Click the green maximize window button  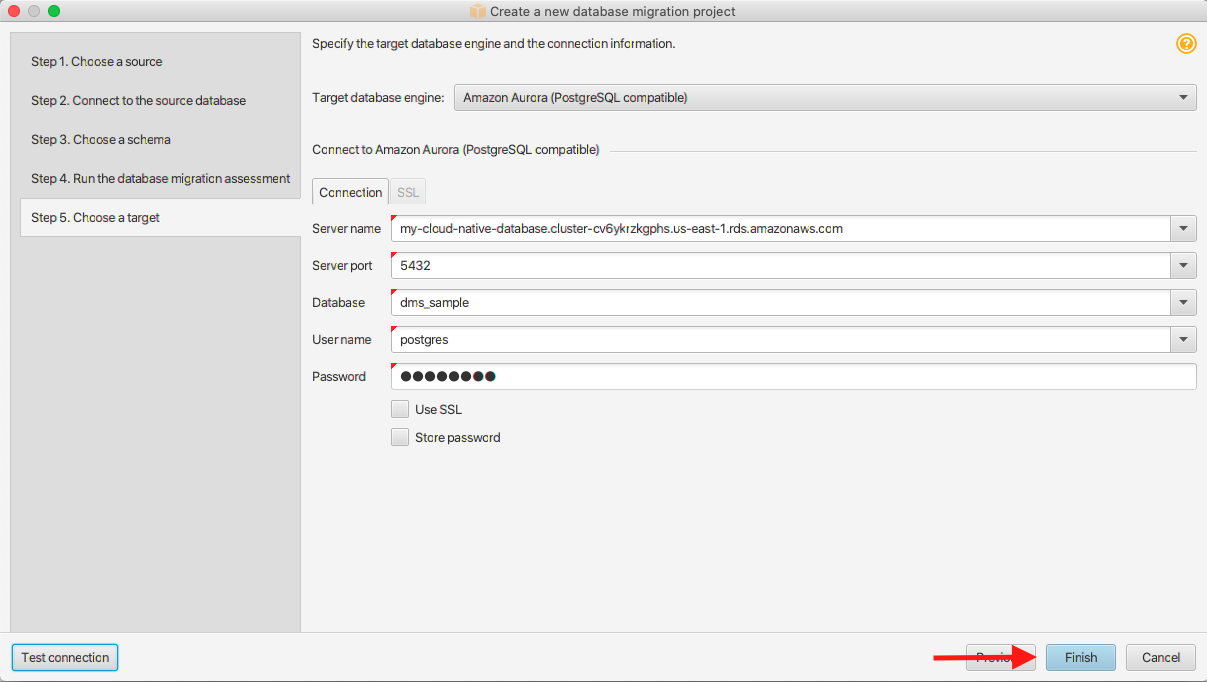point(54,11)
